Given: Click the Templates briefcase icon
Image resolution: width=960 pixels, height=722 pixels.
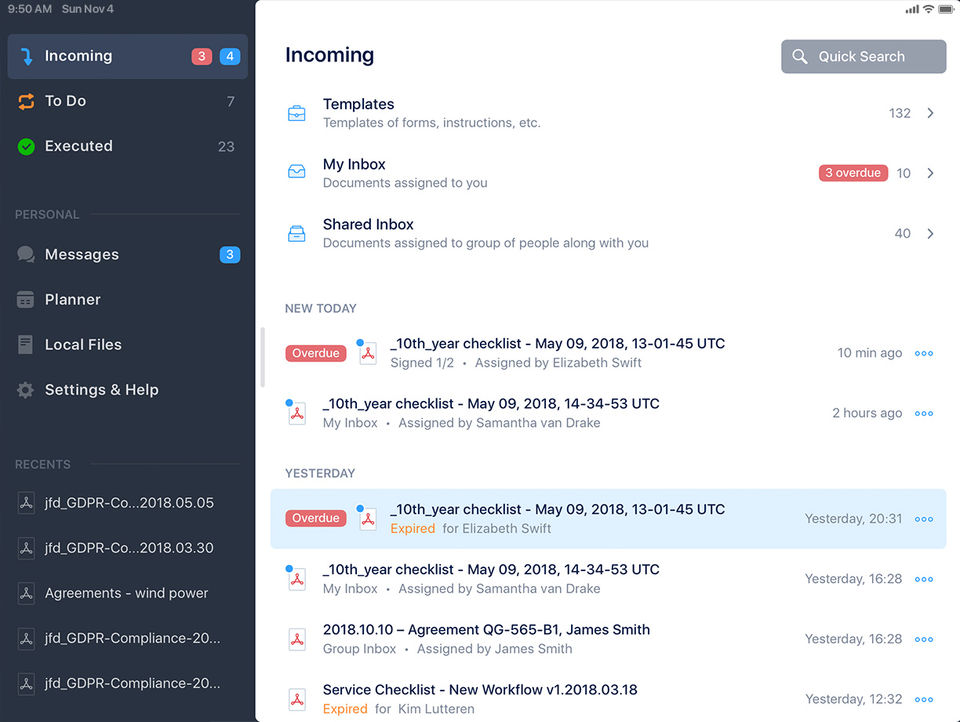Looking at the screenshot, I should (x=297, y=113).
